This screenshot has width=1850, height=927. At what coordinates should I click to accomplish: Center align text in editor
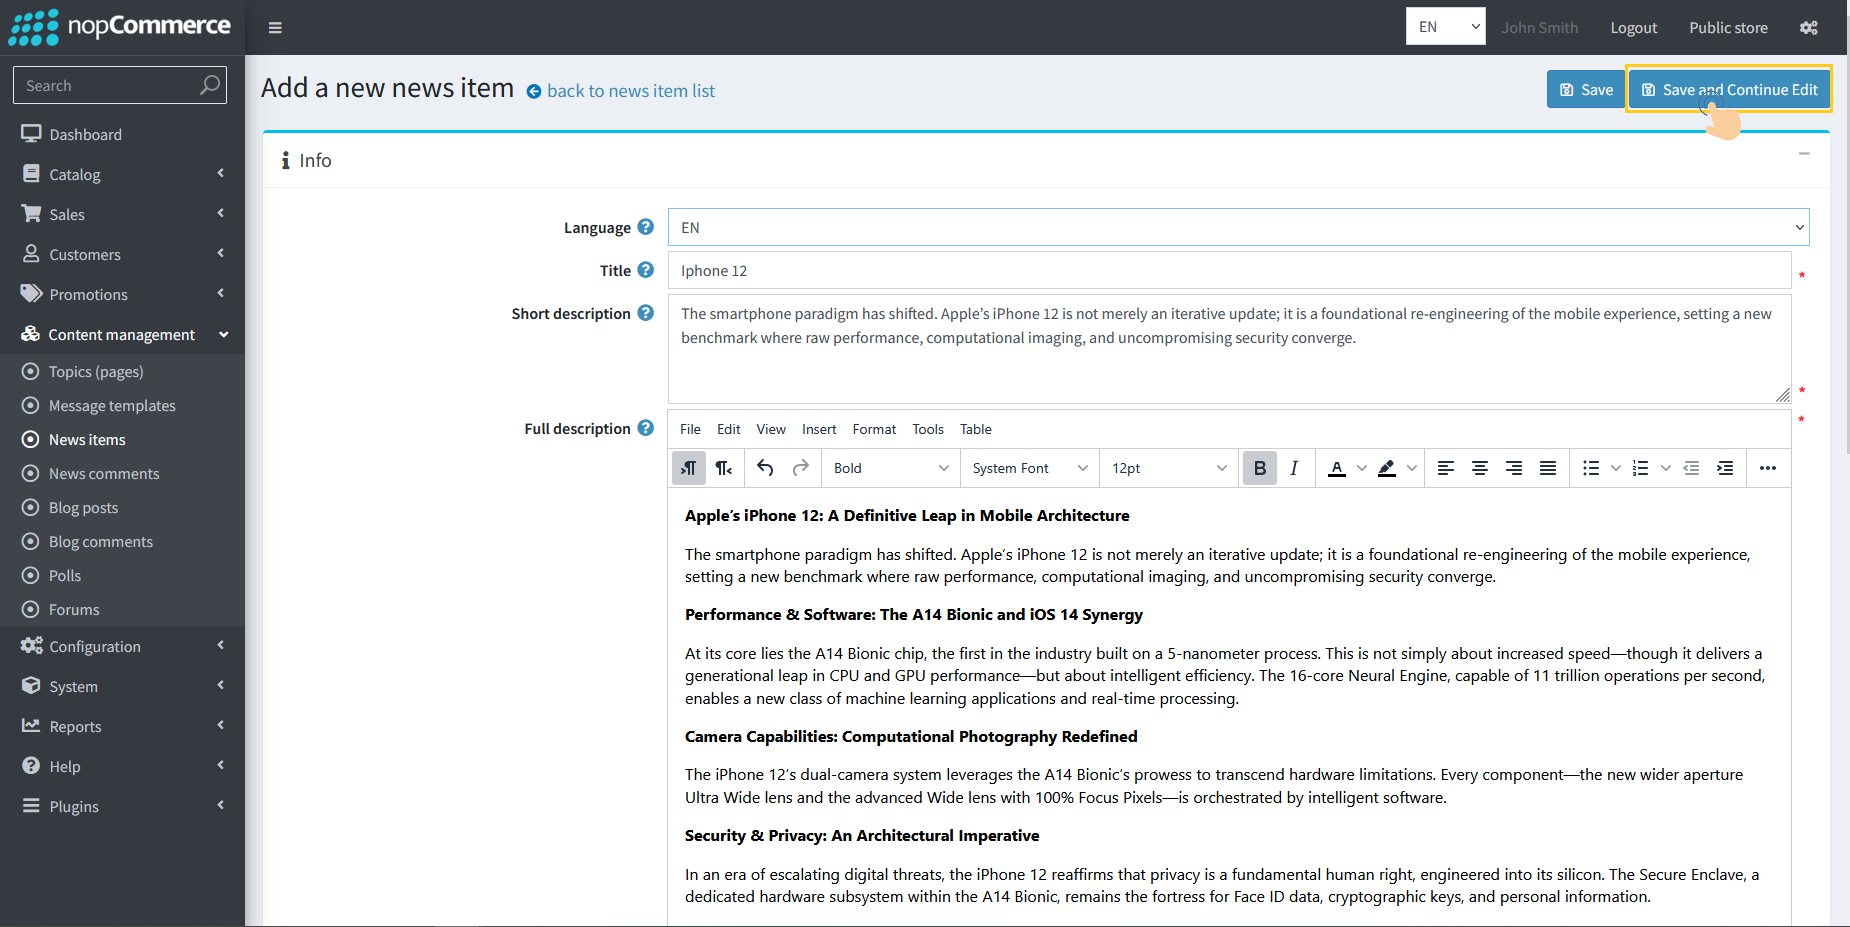pyautogui.click(x=1479, y=468)
